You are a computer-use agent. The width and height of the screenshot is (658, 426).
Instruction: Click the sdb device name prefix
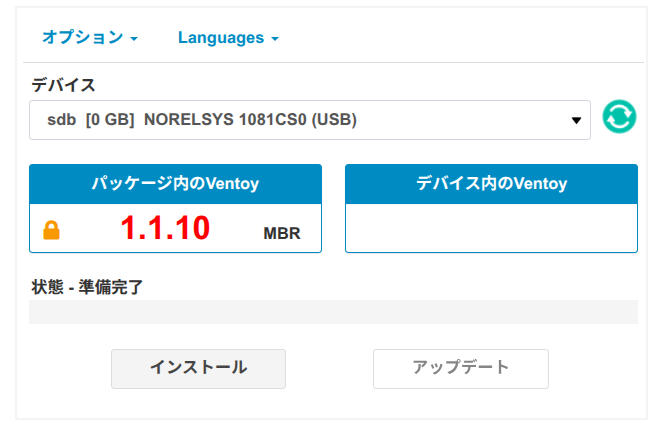61,120
